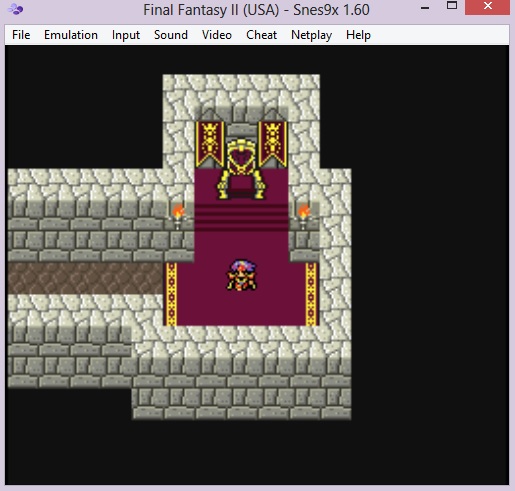Open the Cheat menu
Viewport: 515px width, 491px height.
[261, 35]
